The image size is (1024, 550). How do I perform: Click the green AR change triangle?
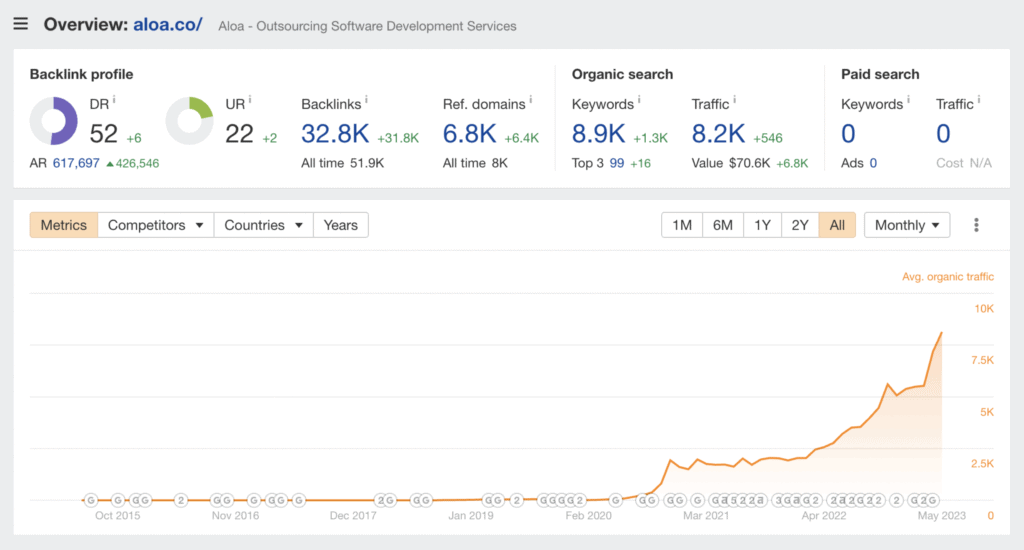click(110, 163)
